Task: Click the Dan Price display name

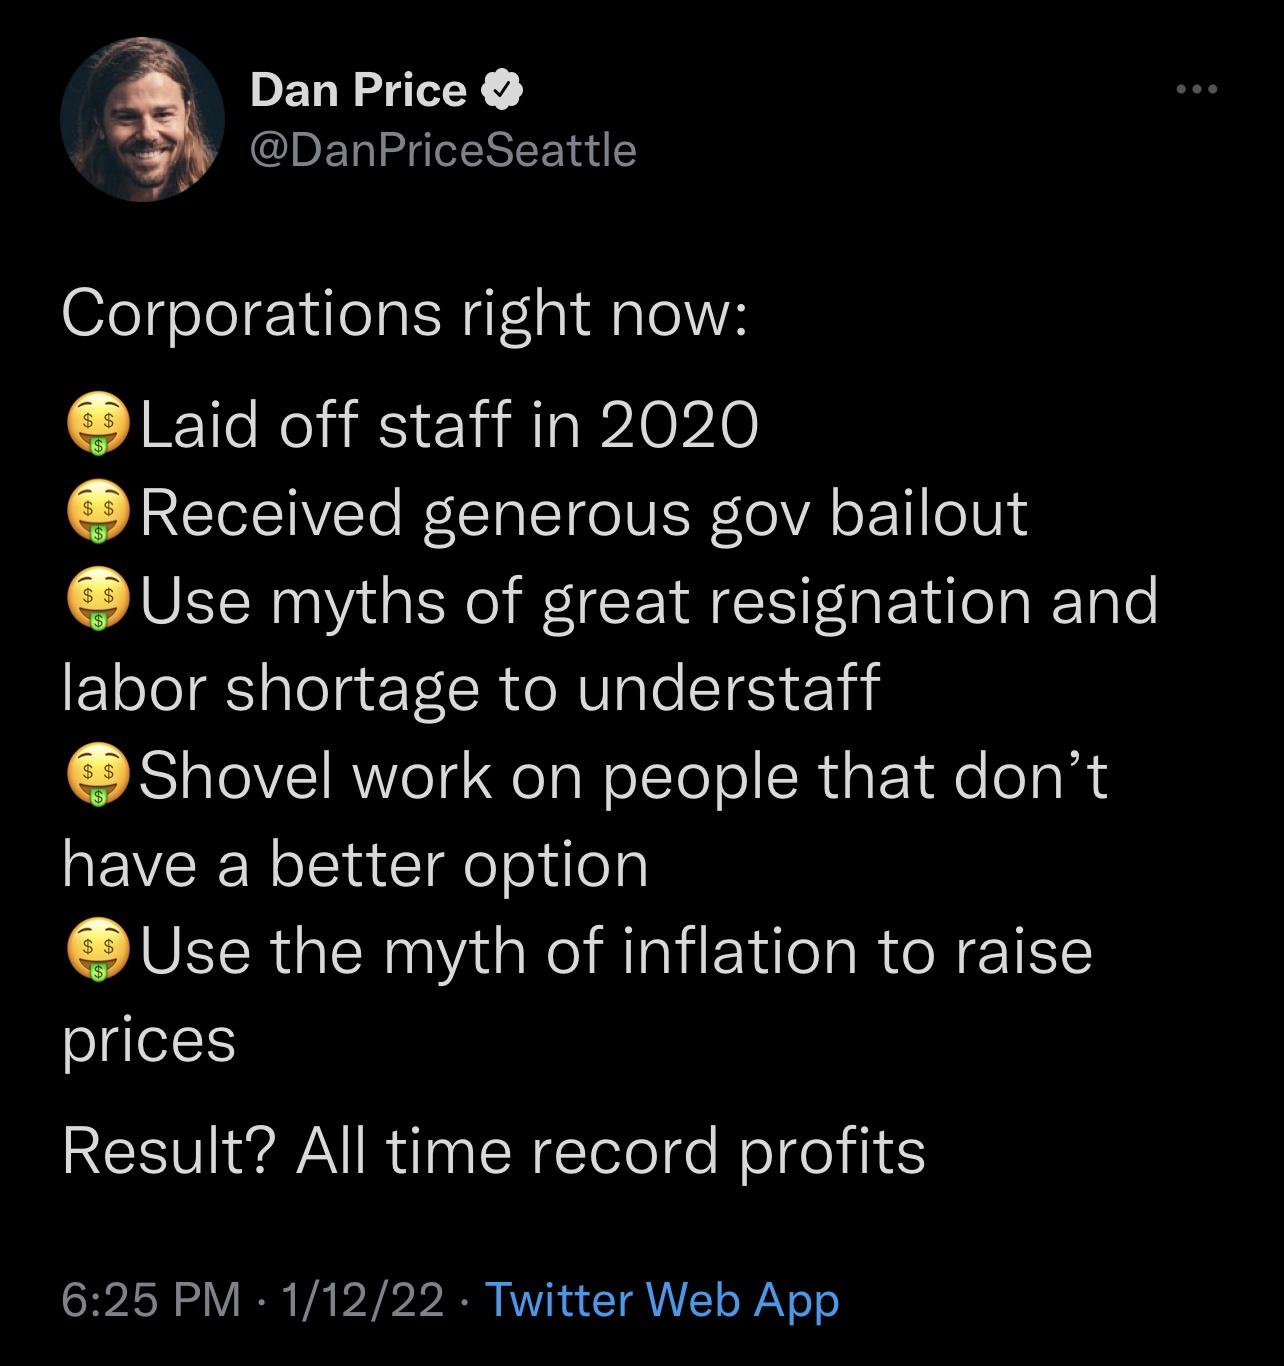Action: [x=358, y=91]
